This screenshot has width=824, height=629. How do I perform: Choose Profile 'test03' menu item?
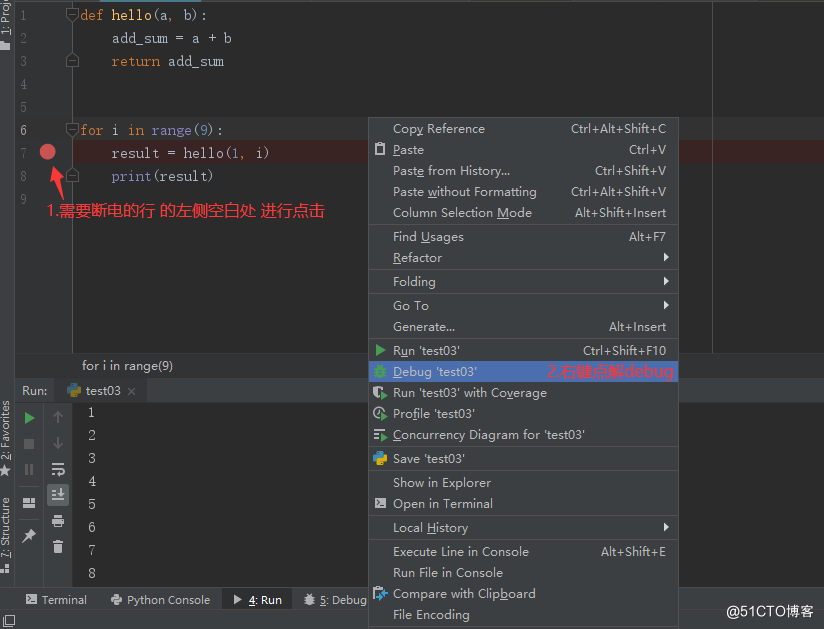pyautogui.click(x=523, y=414)
